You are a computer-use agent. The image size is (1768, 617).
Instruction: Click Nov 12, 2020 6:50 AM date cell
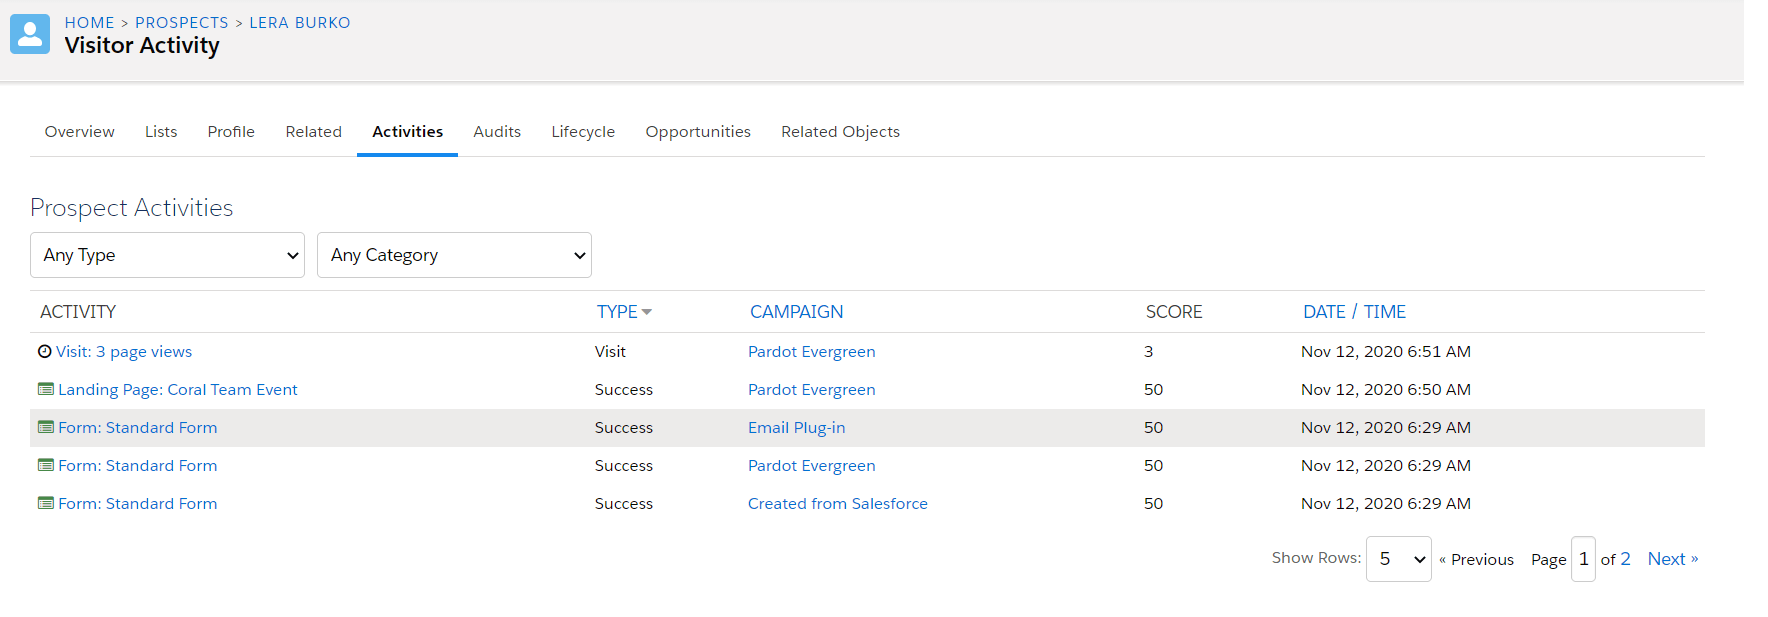(x=1386, y=390)
